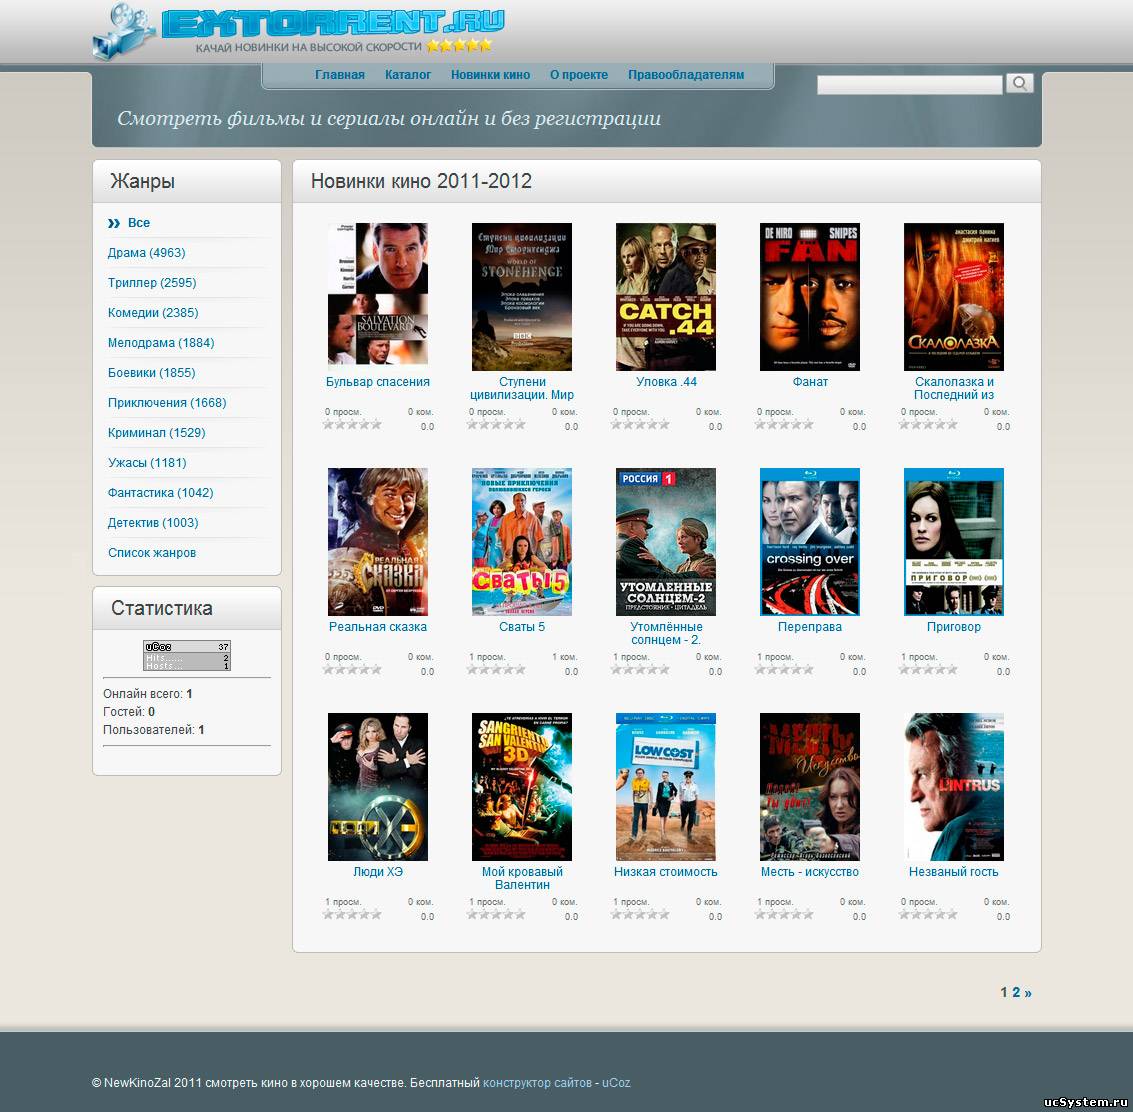Click the search magnifier button
The width and height of the screenshot is (1133, 1112).
pyautogui.click(x=1019, y=84)
